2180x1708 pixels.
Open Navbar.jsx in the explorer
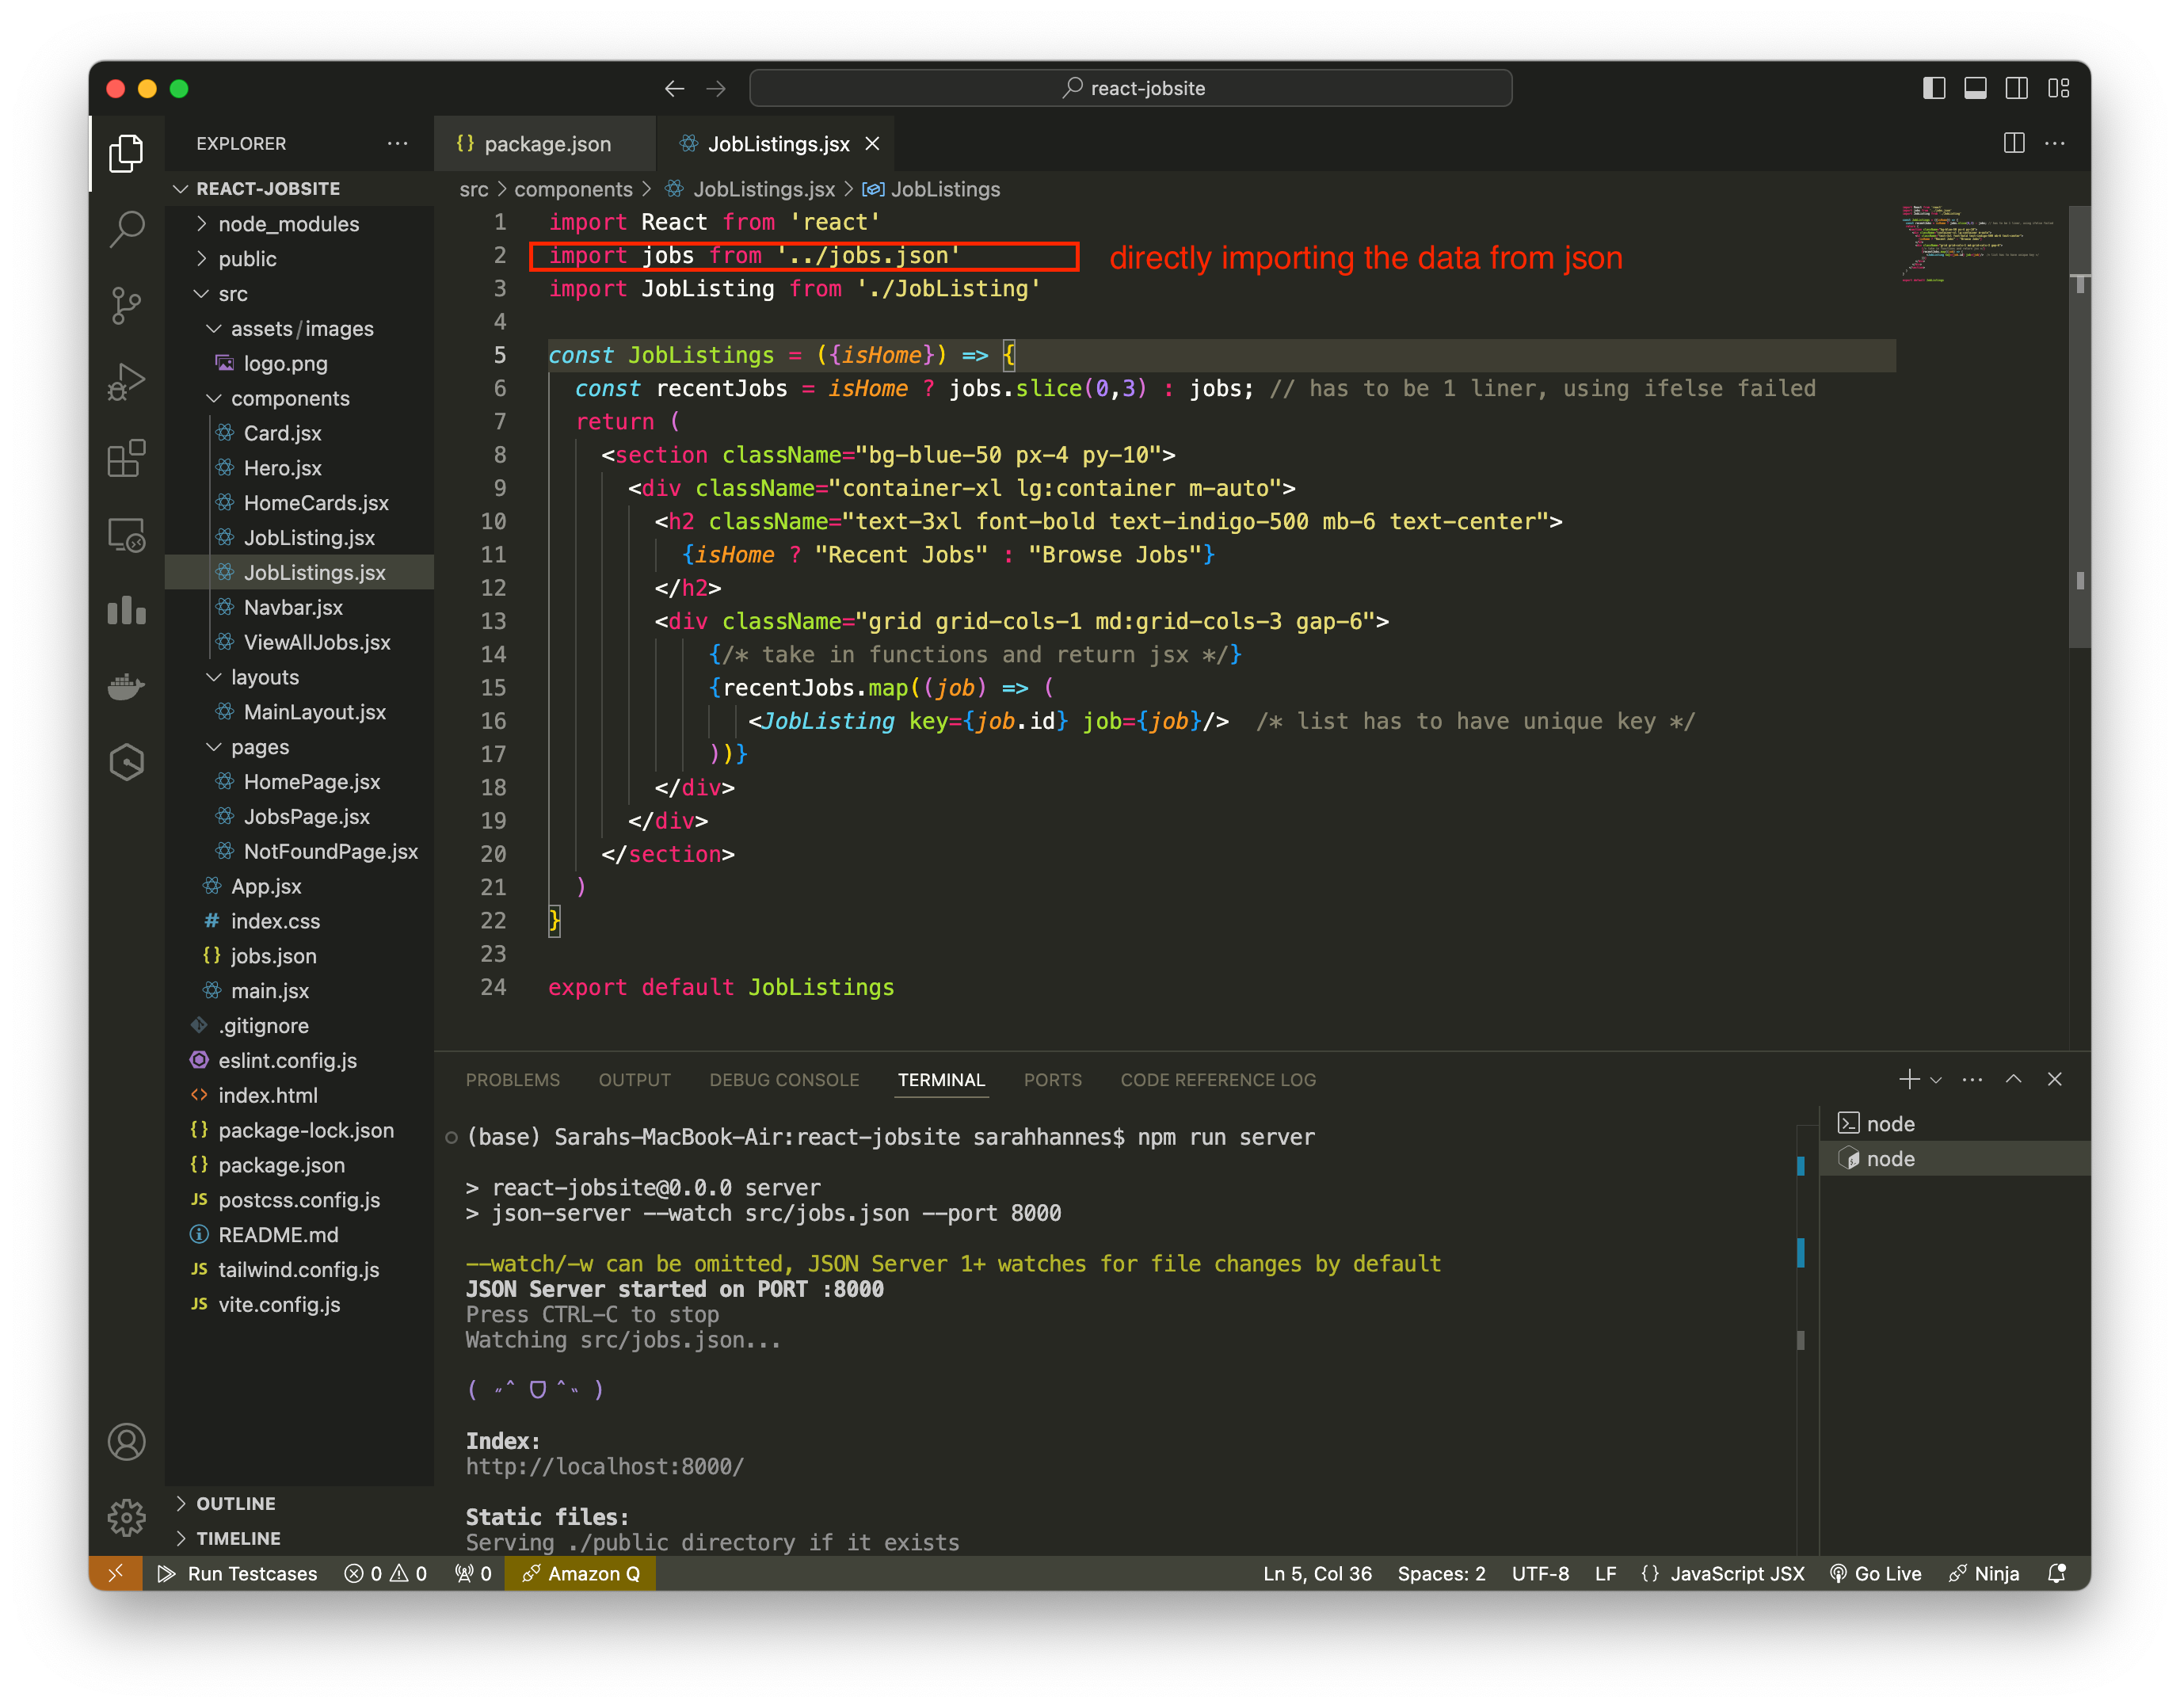coord(300,607)
